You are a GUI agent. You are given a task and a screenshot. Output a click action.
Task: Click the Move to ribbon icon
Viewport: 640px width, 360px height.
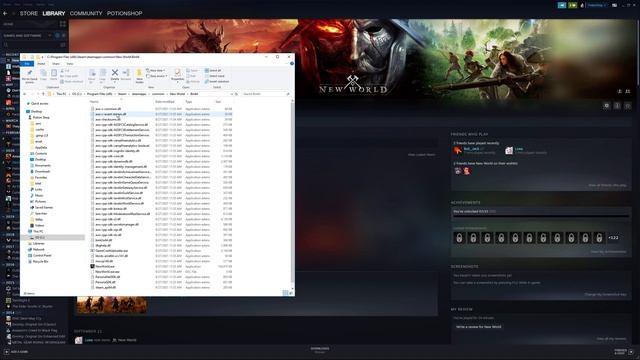coord(92,76)
